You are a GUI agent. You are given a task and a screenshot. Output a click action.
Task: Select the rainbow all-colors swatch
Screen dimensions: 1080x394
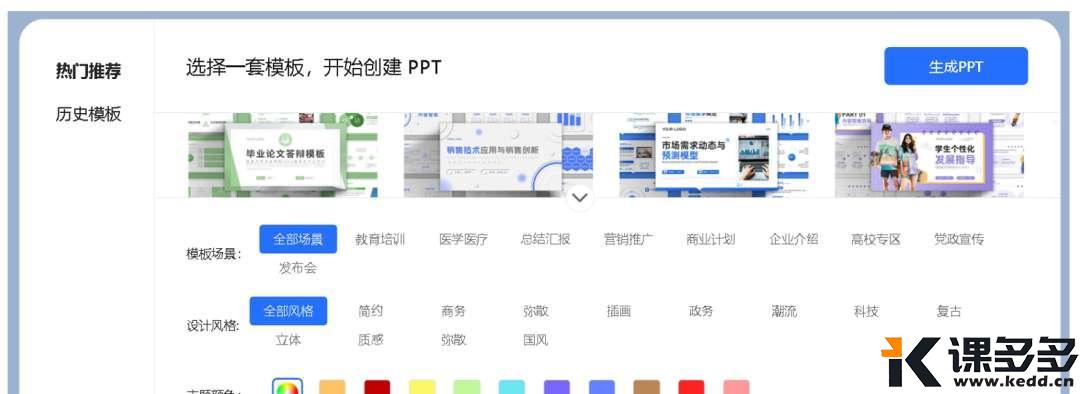click(x=287, y=387)
